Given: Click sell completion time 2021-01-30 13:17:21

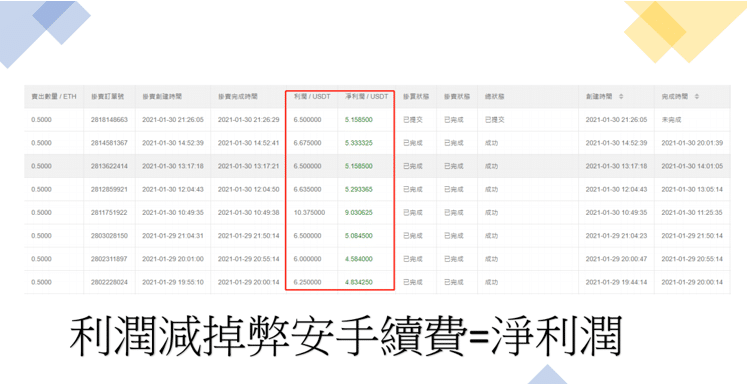Looking at the screenshot, I should 249,166.
